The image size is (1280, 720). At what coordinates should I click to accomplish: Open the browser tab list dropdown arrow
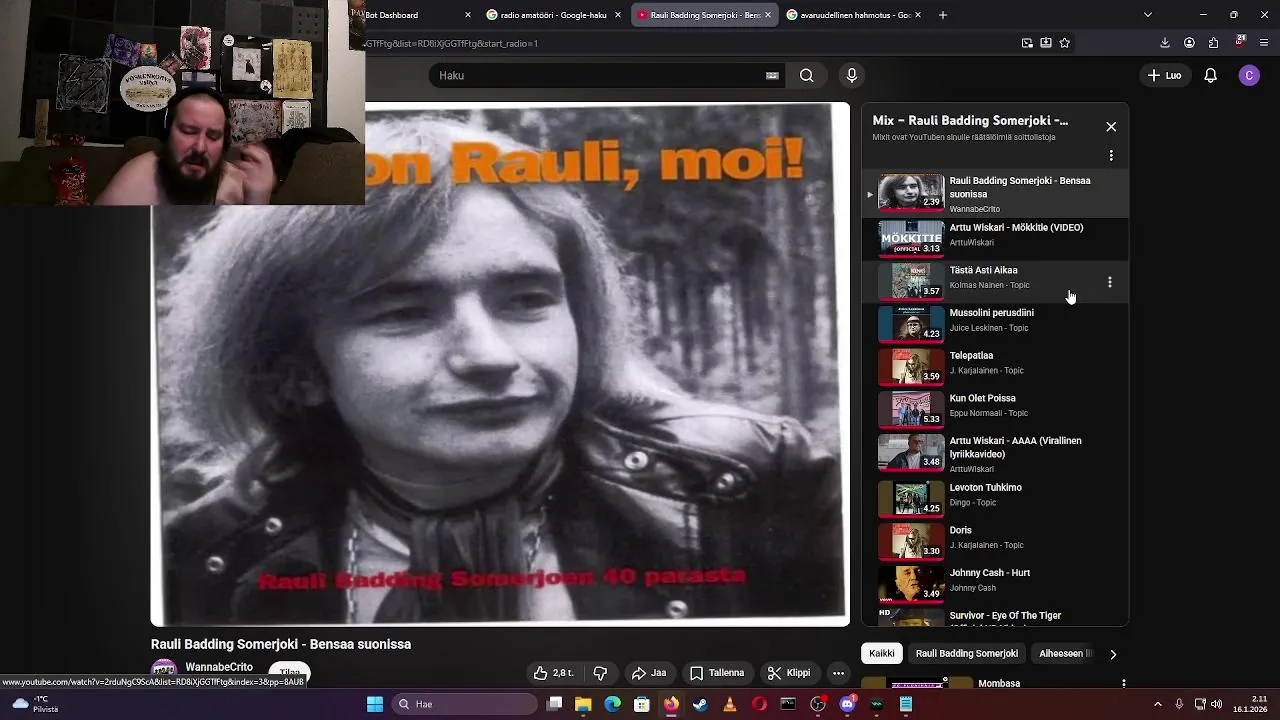pyautogui.click(x=1147, y=15)
